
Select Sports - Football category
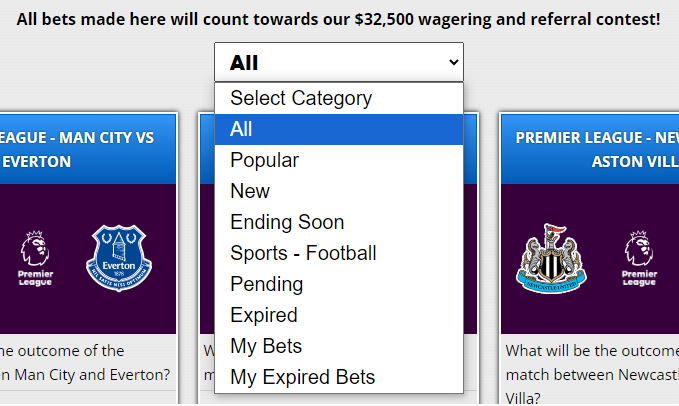[x=339, y=253]
